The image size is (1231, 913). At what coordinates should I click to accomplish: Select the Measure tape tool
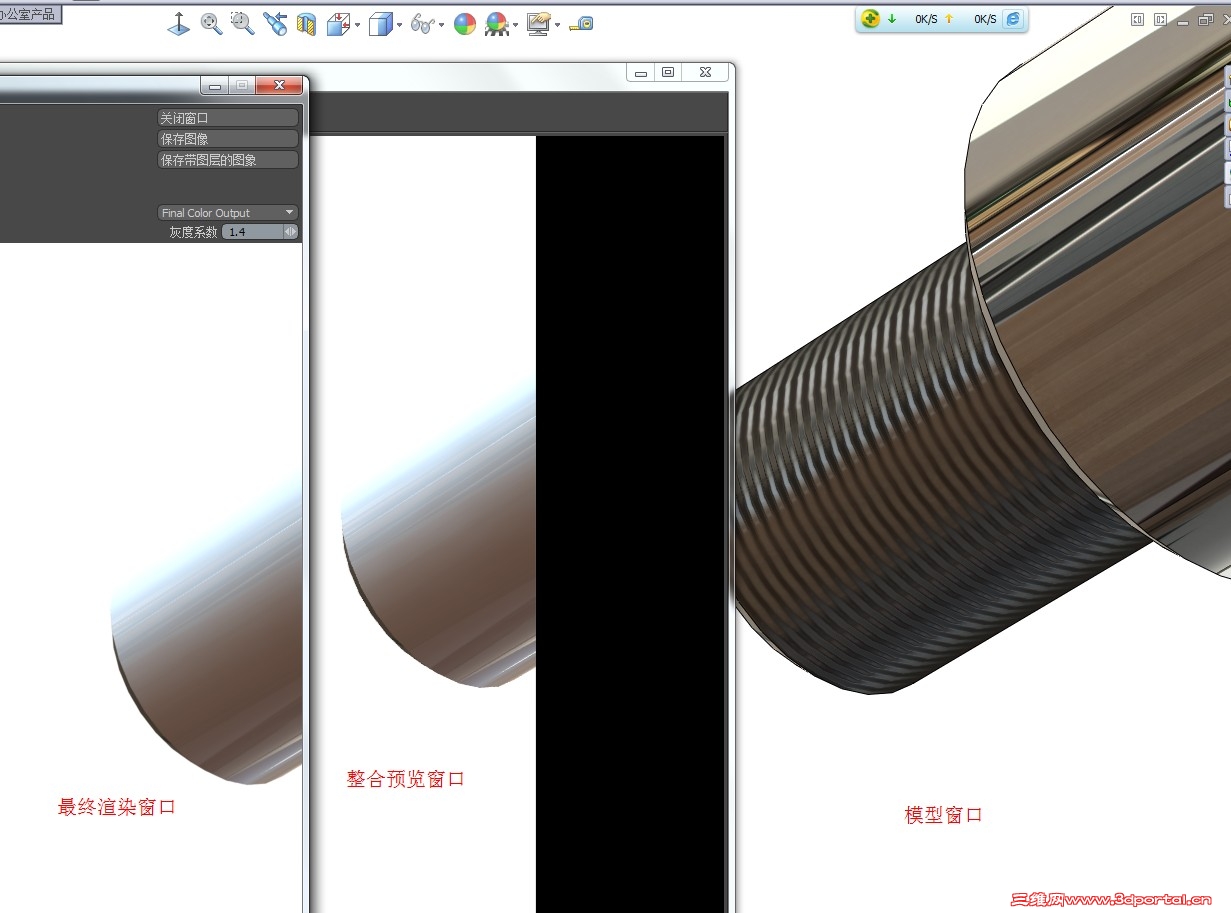tap(581, 24)
